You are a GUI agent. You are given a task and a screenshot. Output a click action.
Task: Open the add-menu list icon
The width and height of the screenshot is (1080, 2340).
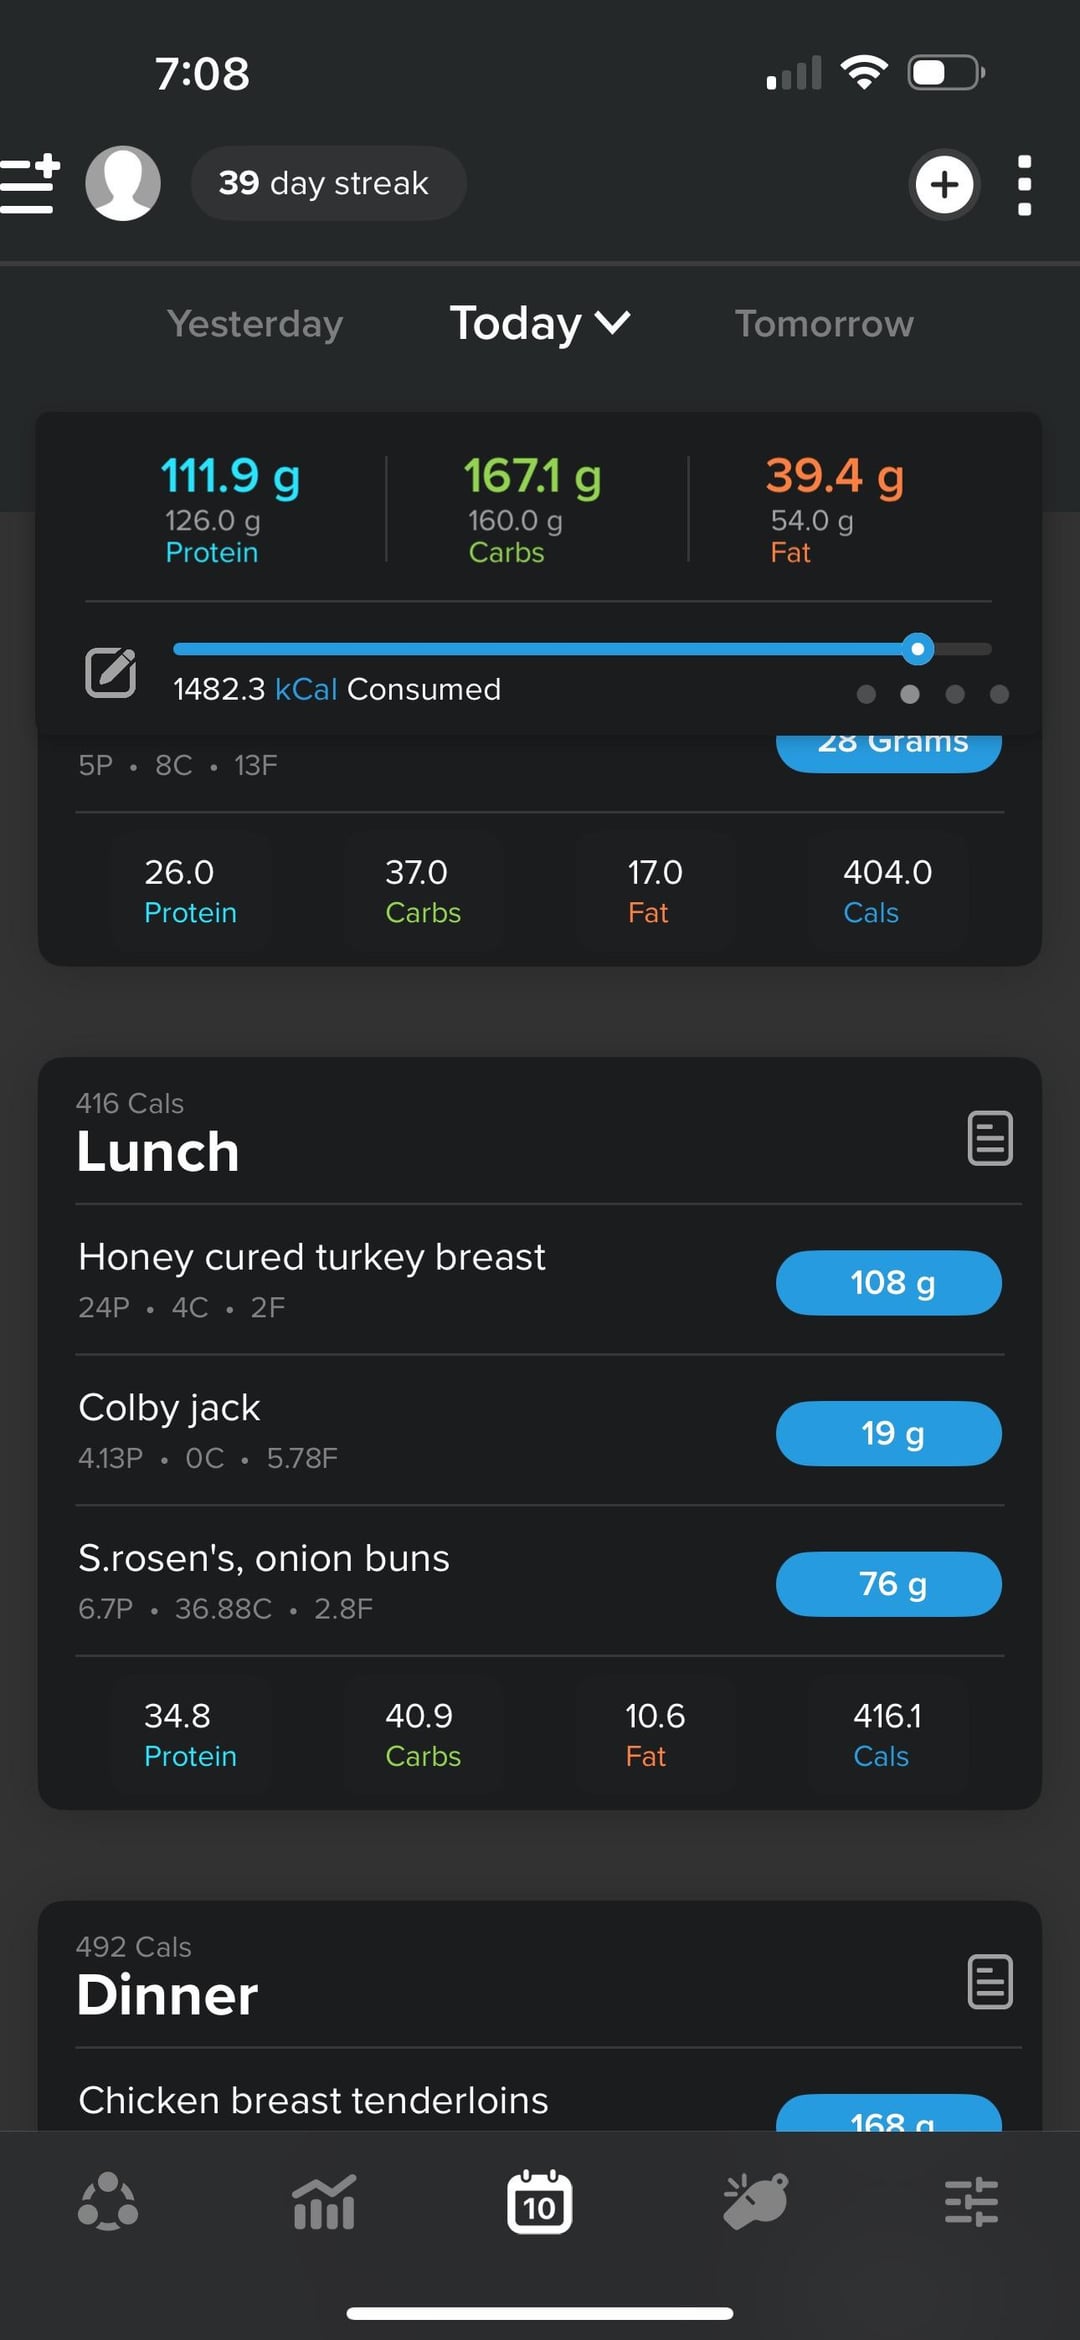pos(30,184)
